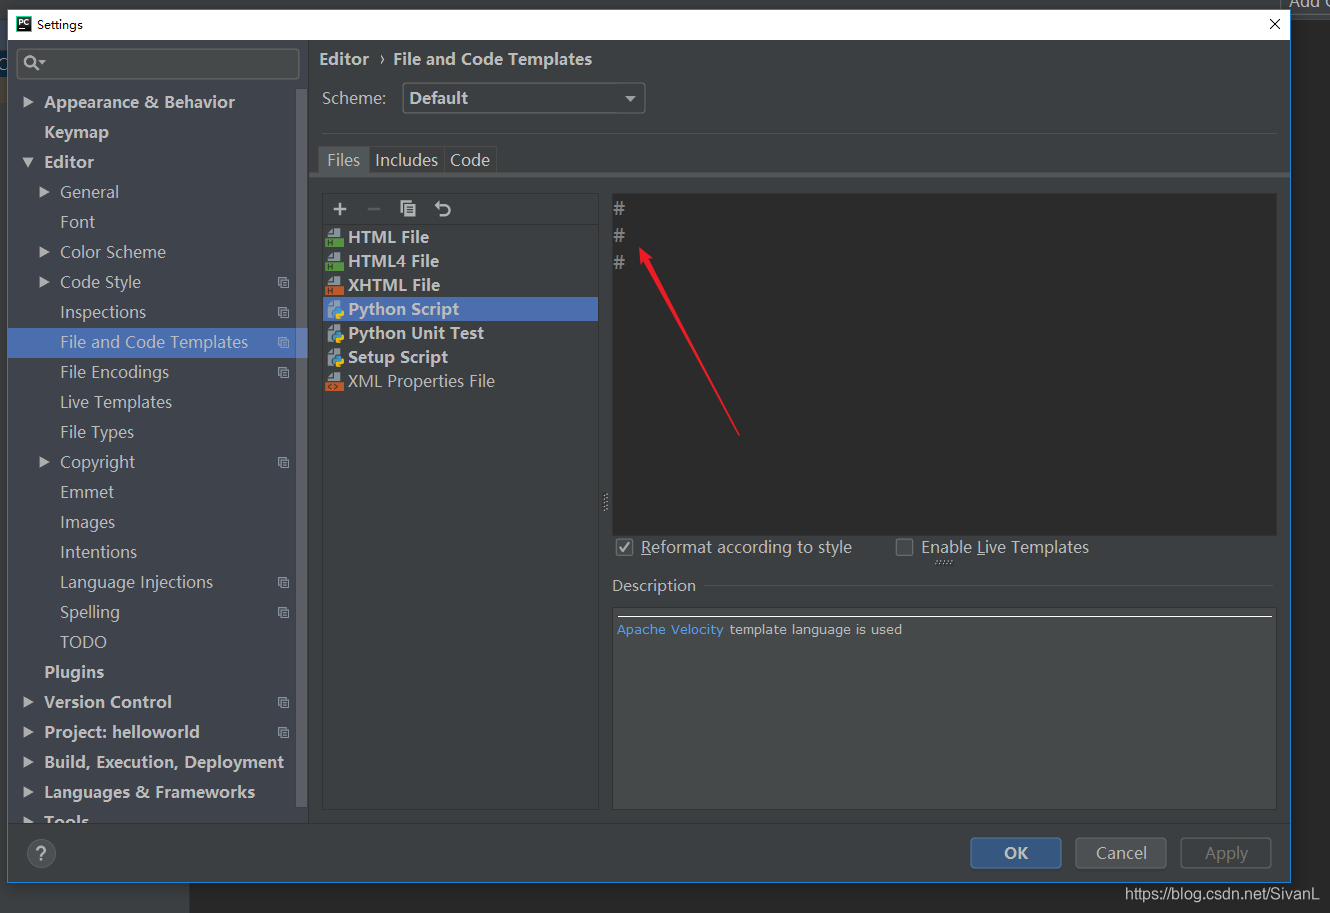The image size is (1330, 913).
Task: Click inside the template code editor
Action: click(x=944, y=364)
